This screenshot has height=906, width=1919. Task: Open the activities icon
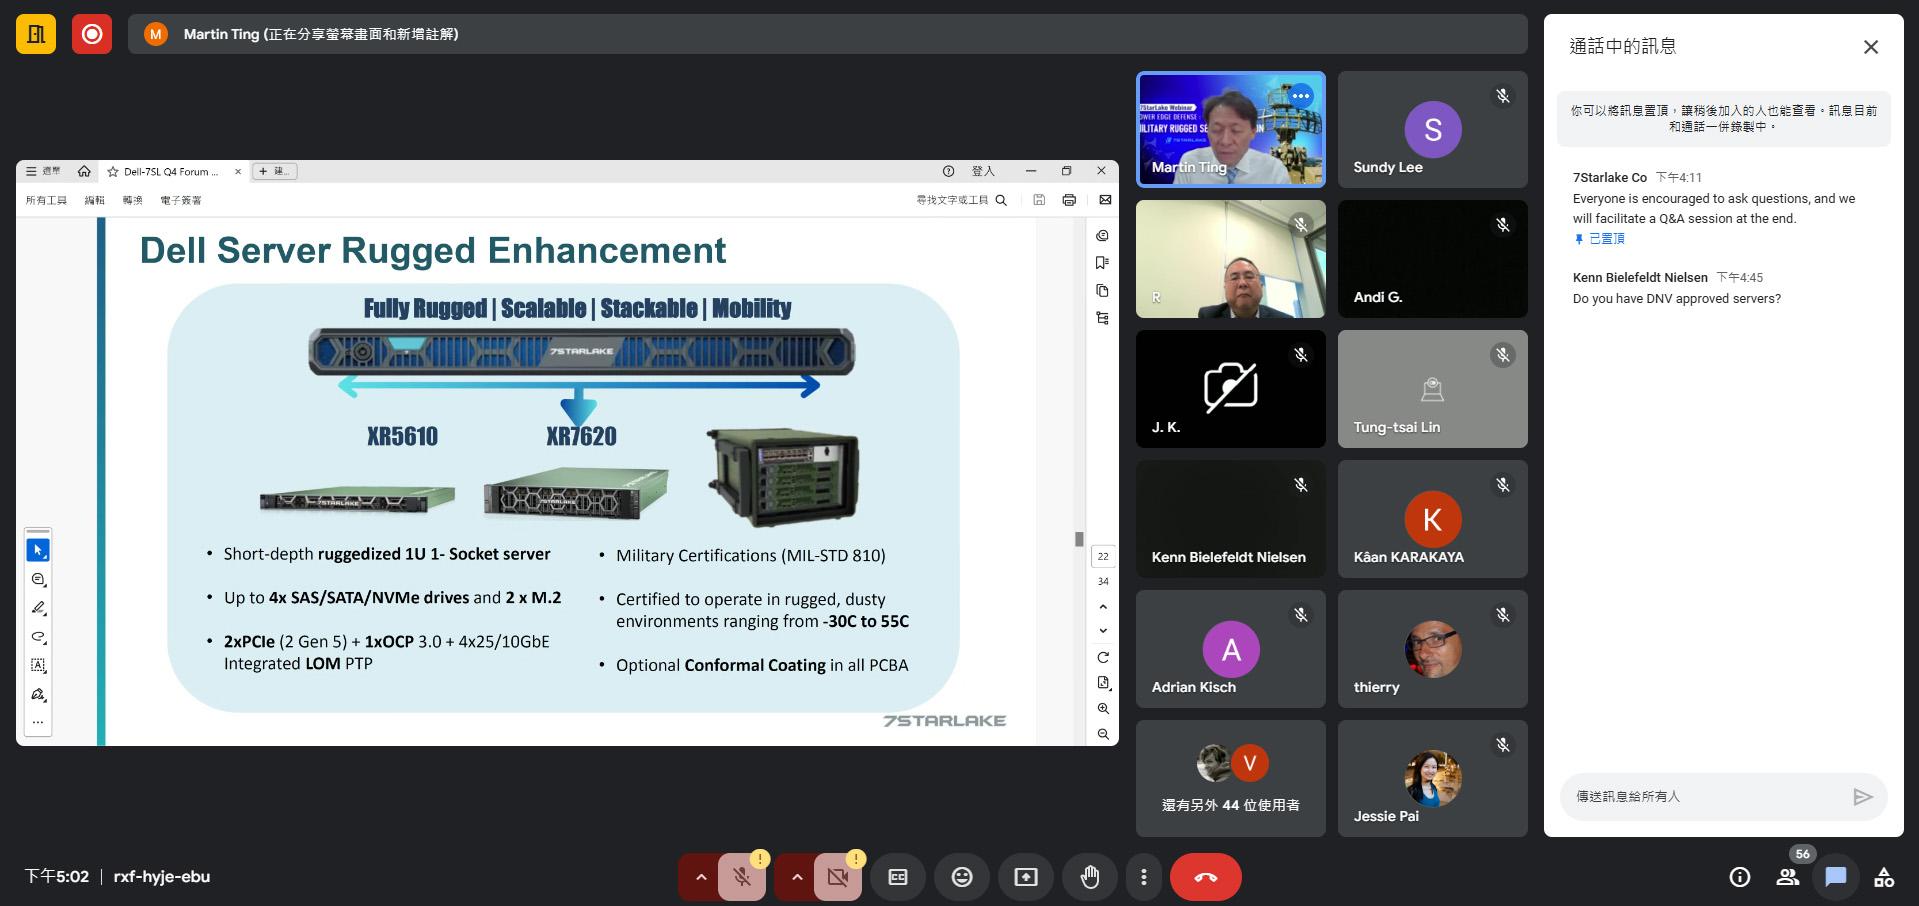point(1883,877)
